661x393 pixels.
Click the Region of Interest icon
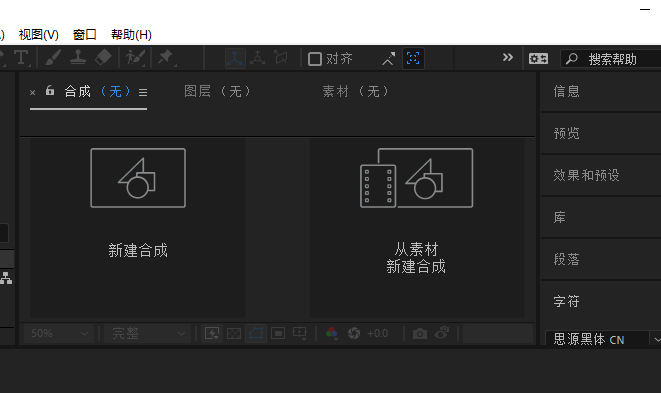278,334
